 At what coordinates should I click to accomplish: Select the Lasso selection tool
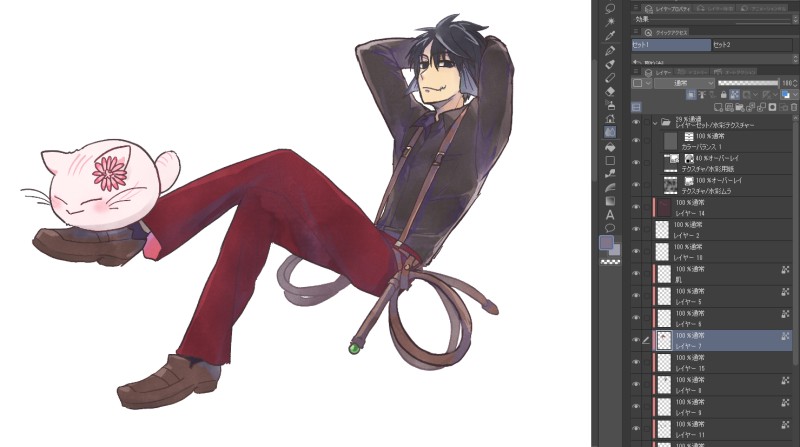(x=610, y=8)
